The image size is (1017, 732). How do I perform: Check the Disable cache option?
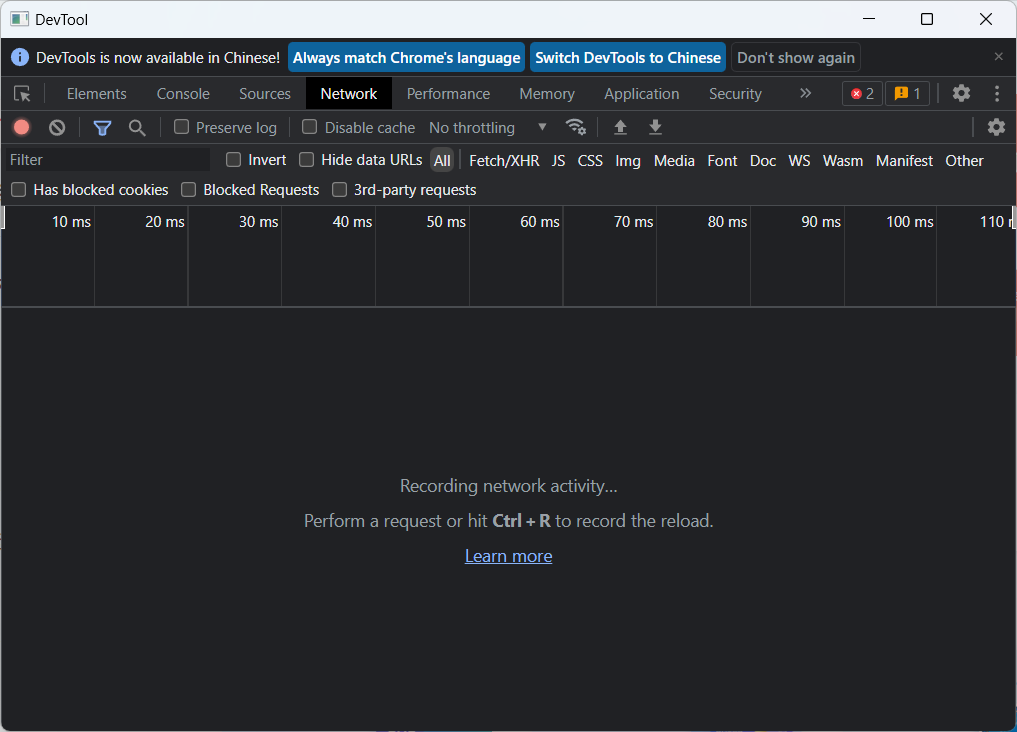point(310,127)
